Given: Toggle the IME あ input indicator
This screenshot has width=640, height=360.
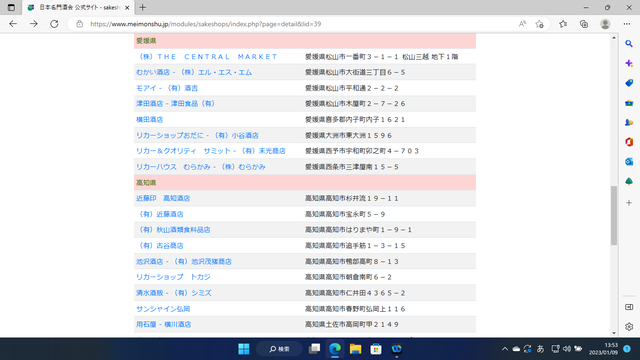Looking at the screenshot, I should [540, 349].
